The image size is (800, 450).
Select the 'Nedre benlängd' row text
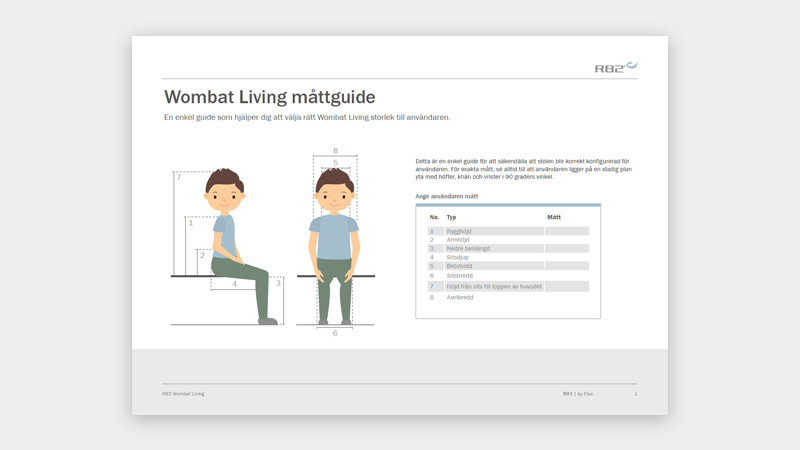tap(468, 248)
